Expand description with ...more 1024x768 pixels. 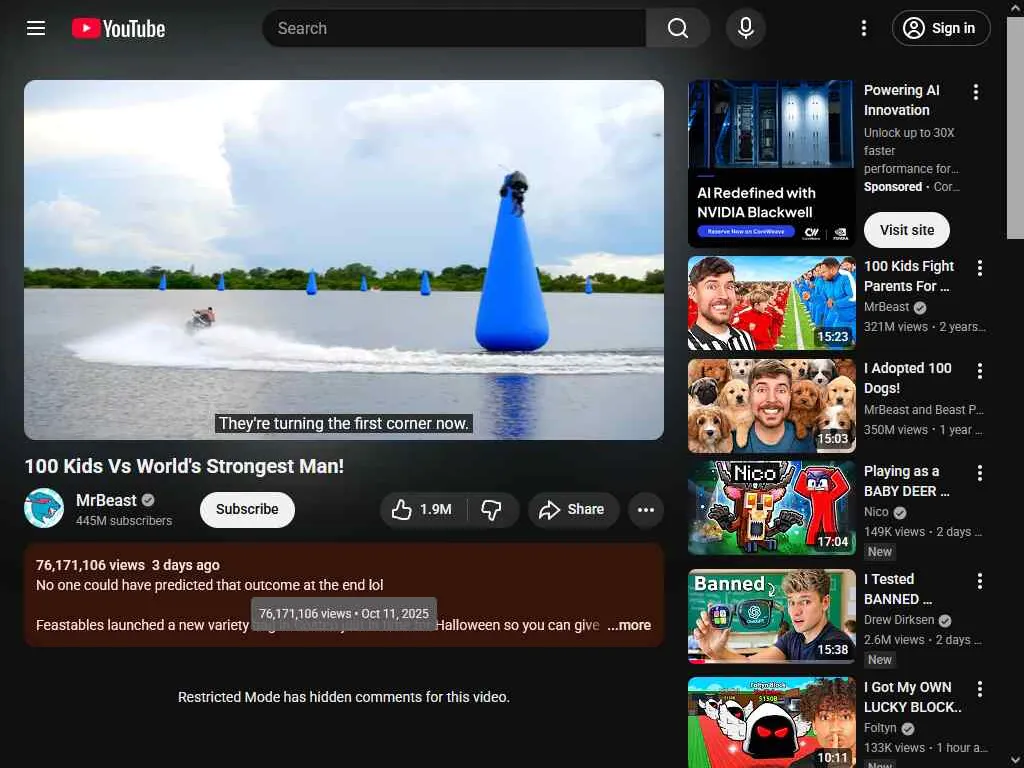pos(629,625)
